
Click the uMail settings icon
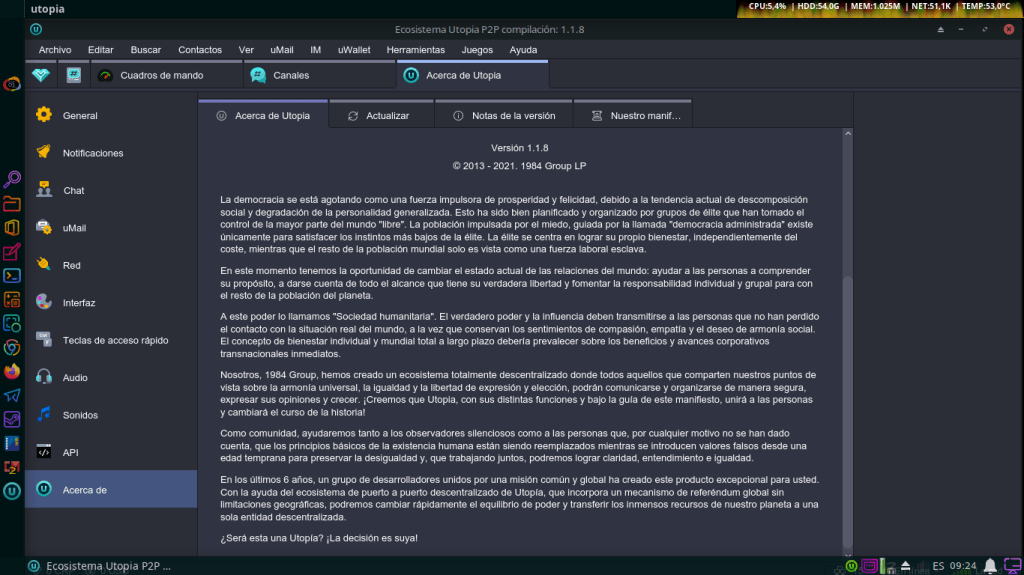tap(44, 227)
